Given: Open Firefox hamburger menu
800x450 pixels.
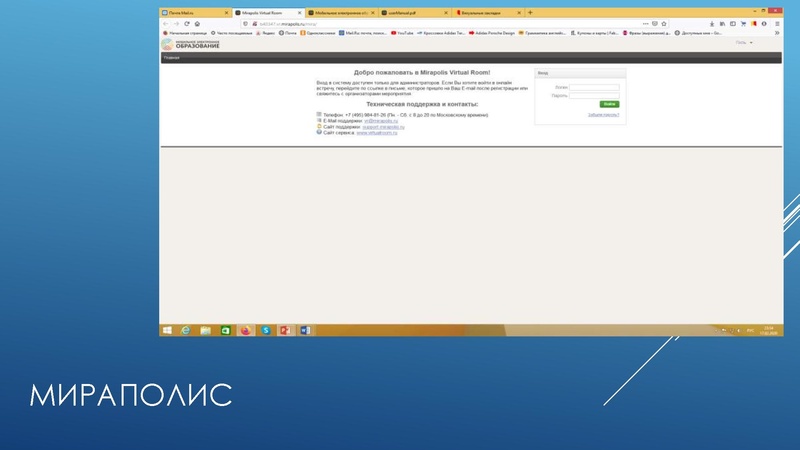Looking at the screenshot, I should (x=777, y=24).
